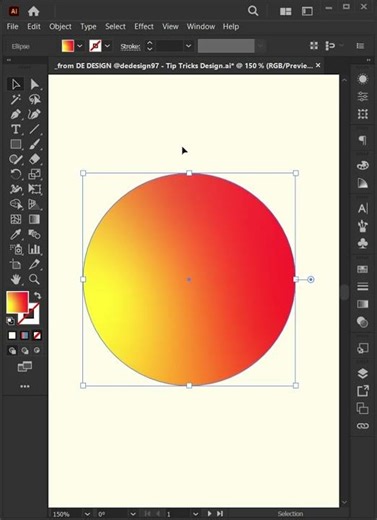Open the Select menu
377x520 pixels.
[x=115, y=26]
